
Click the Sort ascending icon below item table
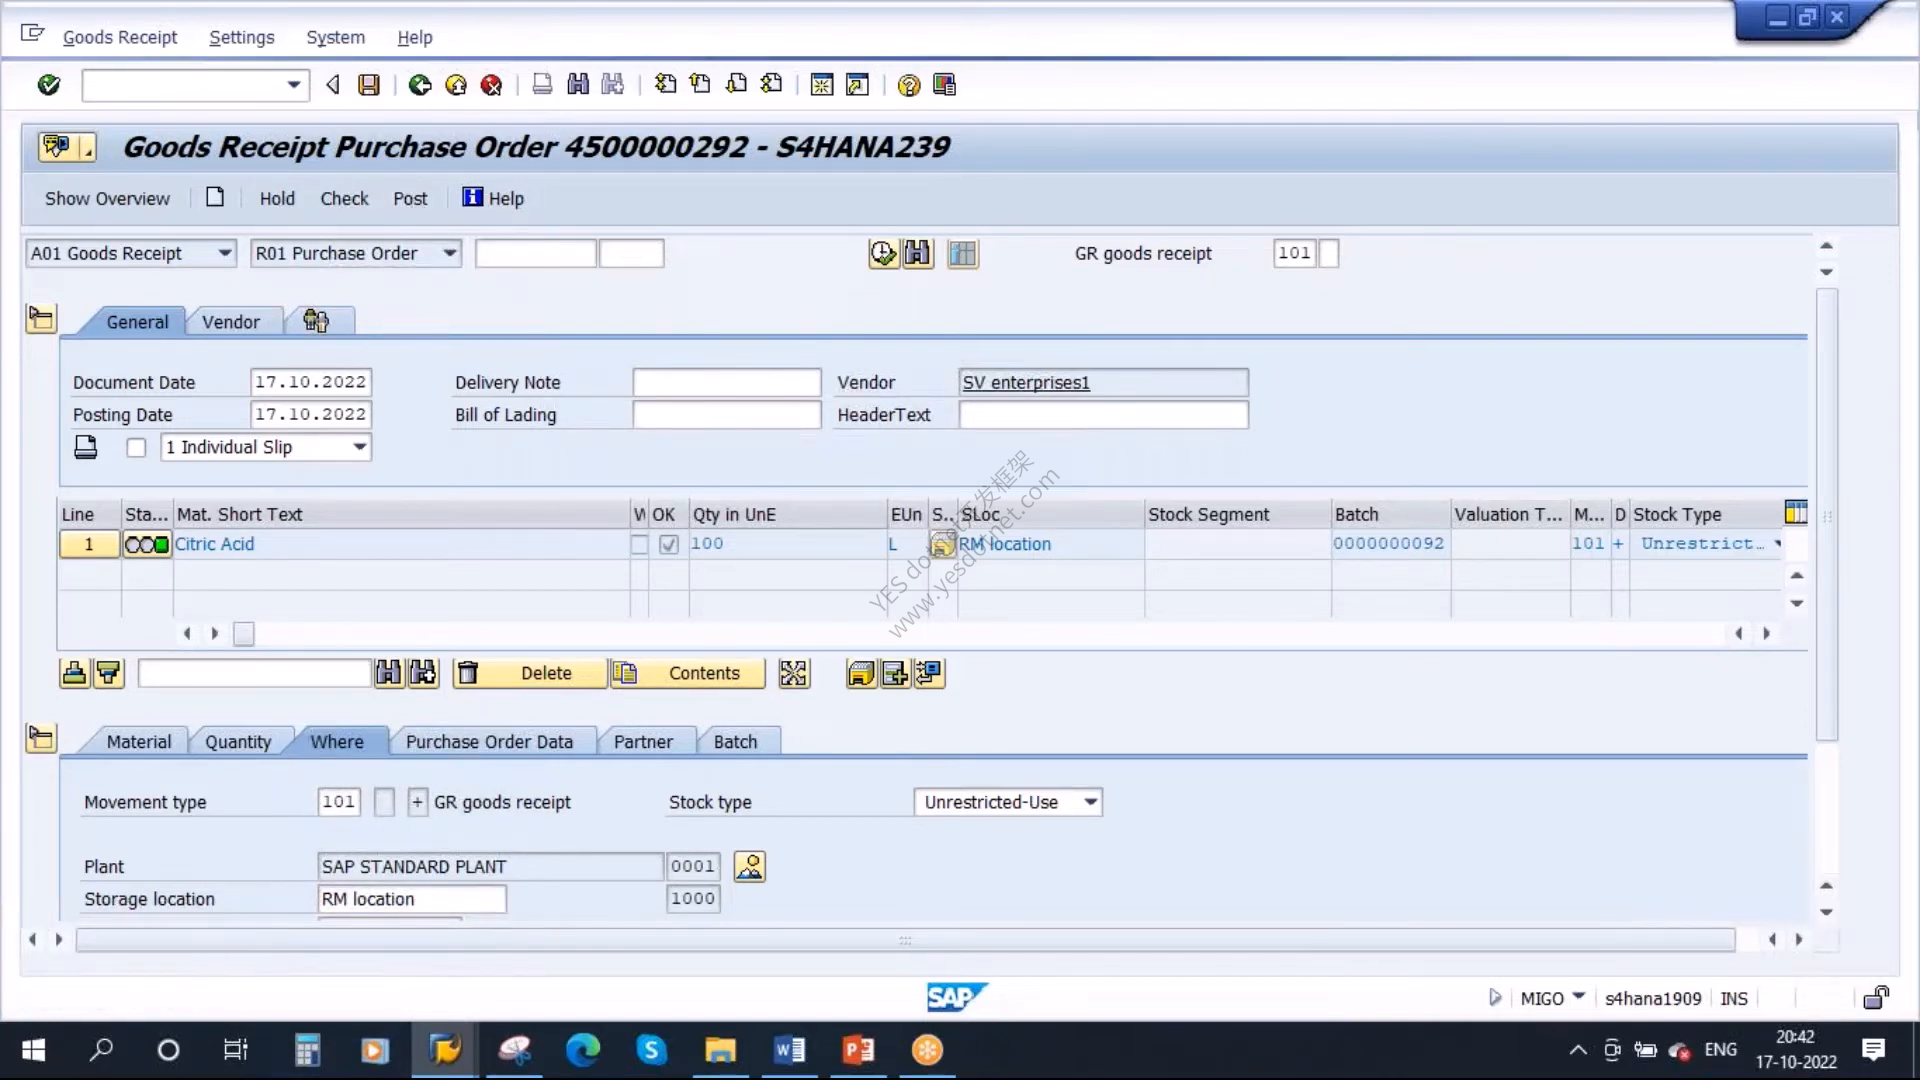click(75, 674)
